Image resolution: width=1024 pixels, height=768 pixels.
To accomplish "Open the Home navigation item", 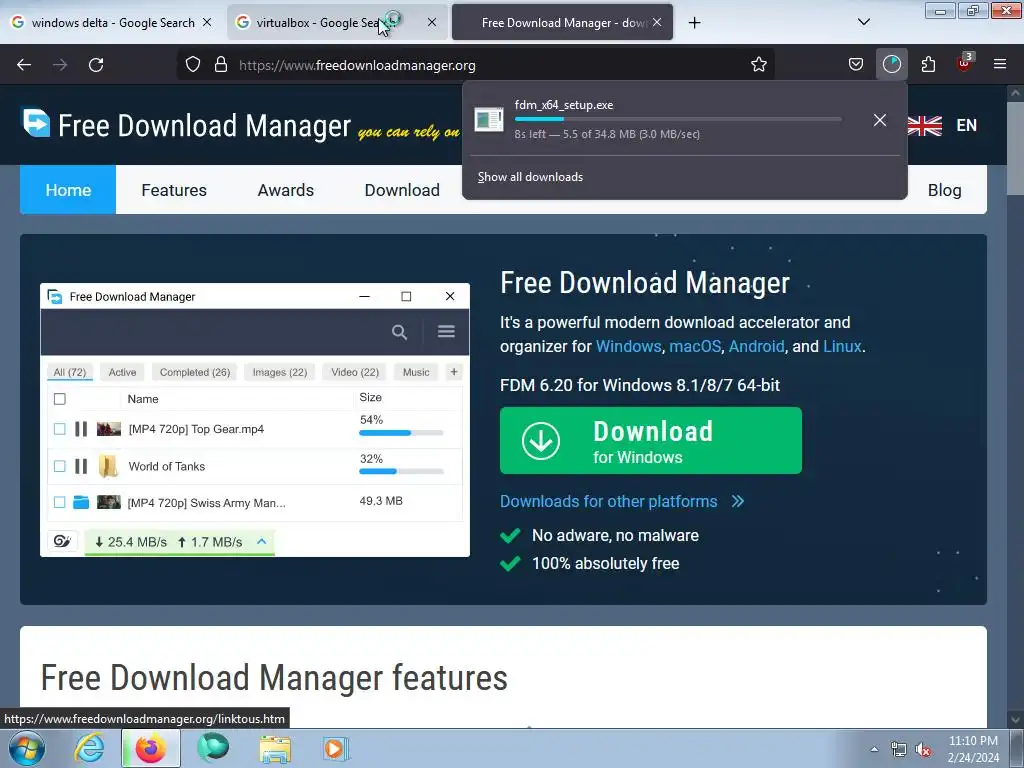I will (x=68, y=190).
